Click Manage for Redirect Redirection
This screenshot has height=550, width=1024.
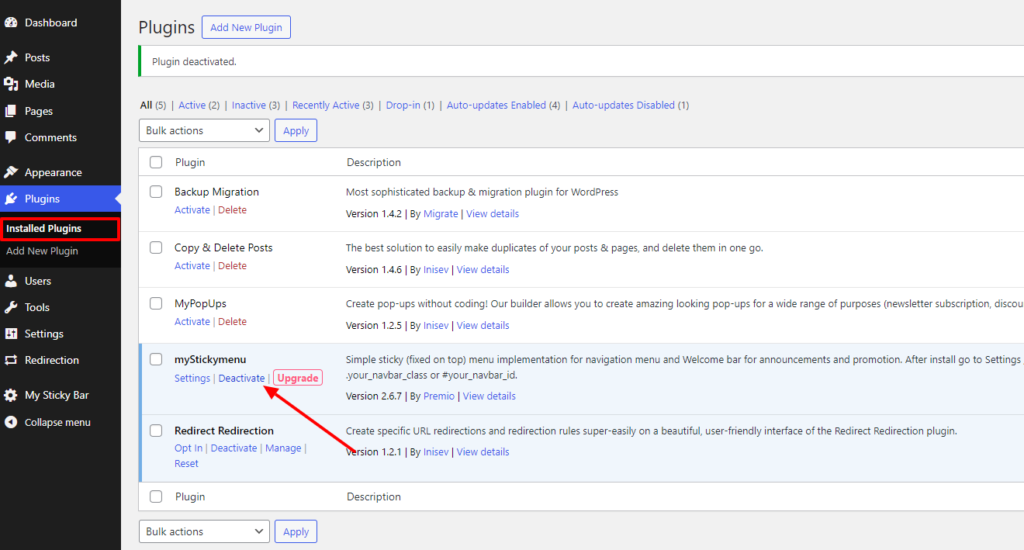283,448
